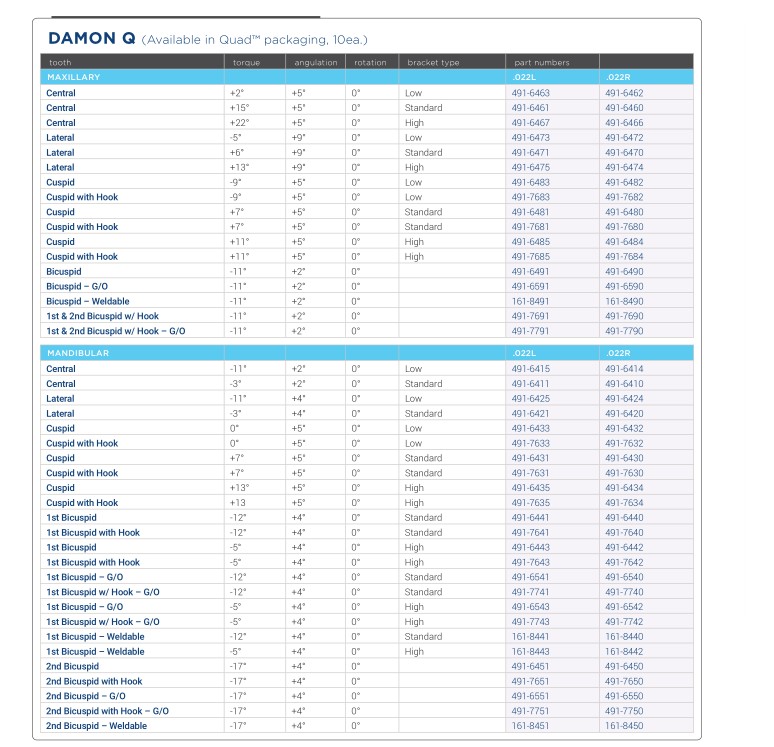
Task: Click the MAXILLARY section heading
Action: pyautogui.click(x=74, y=77)
